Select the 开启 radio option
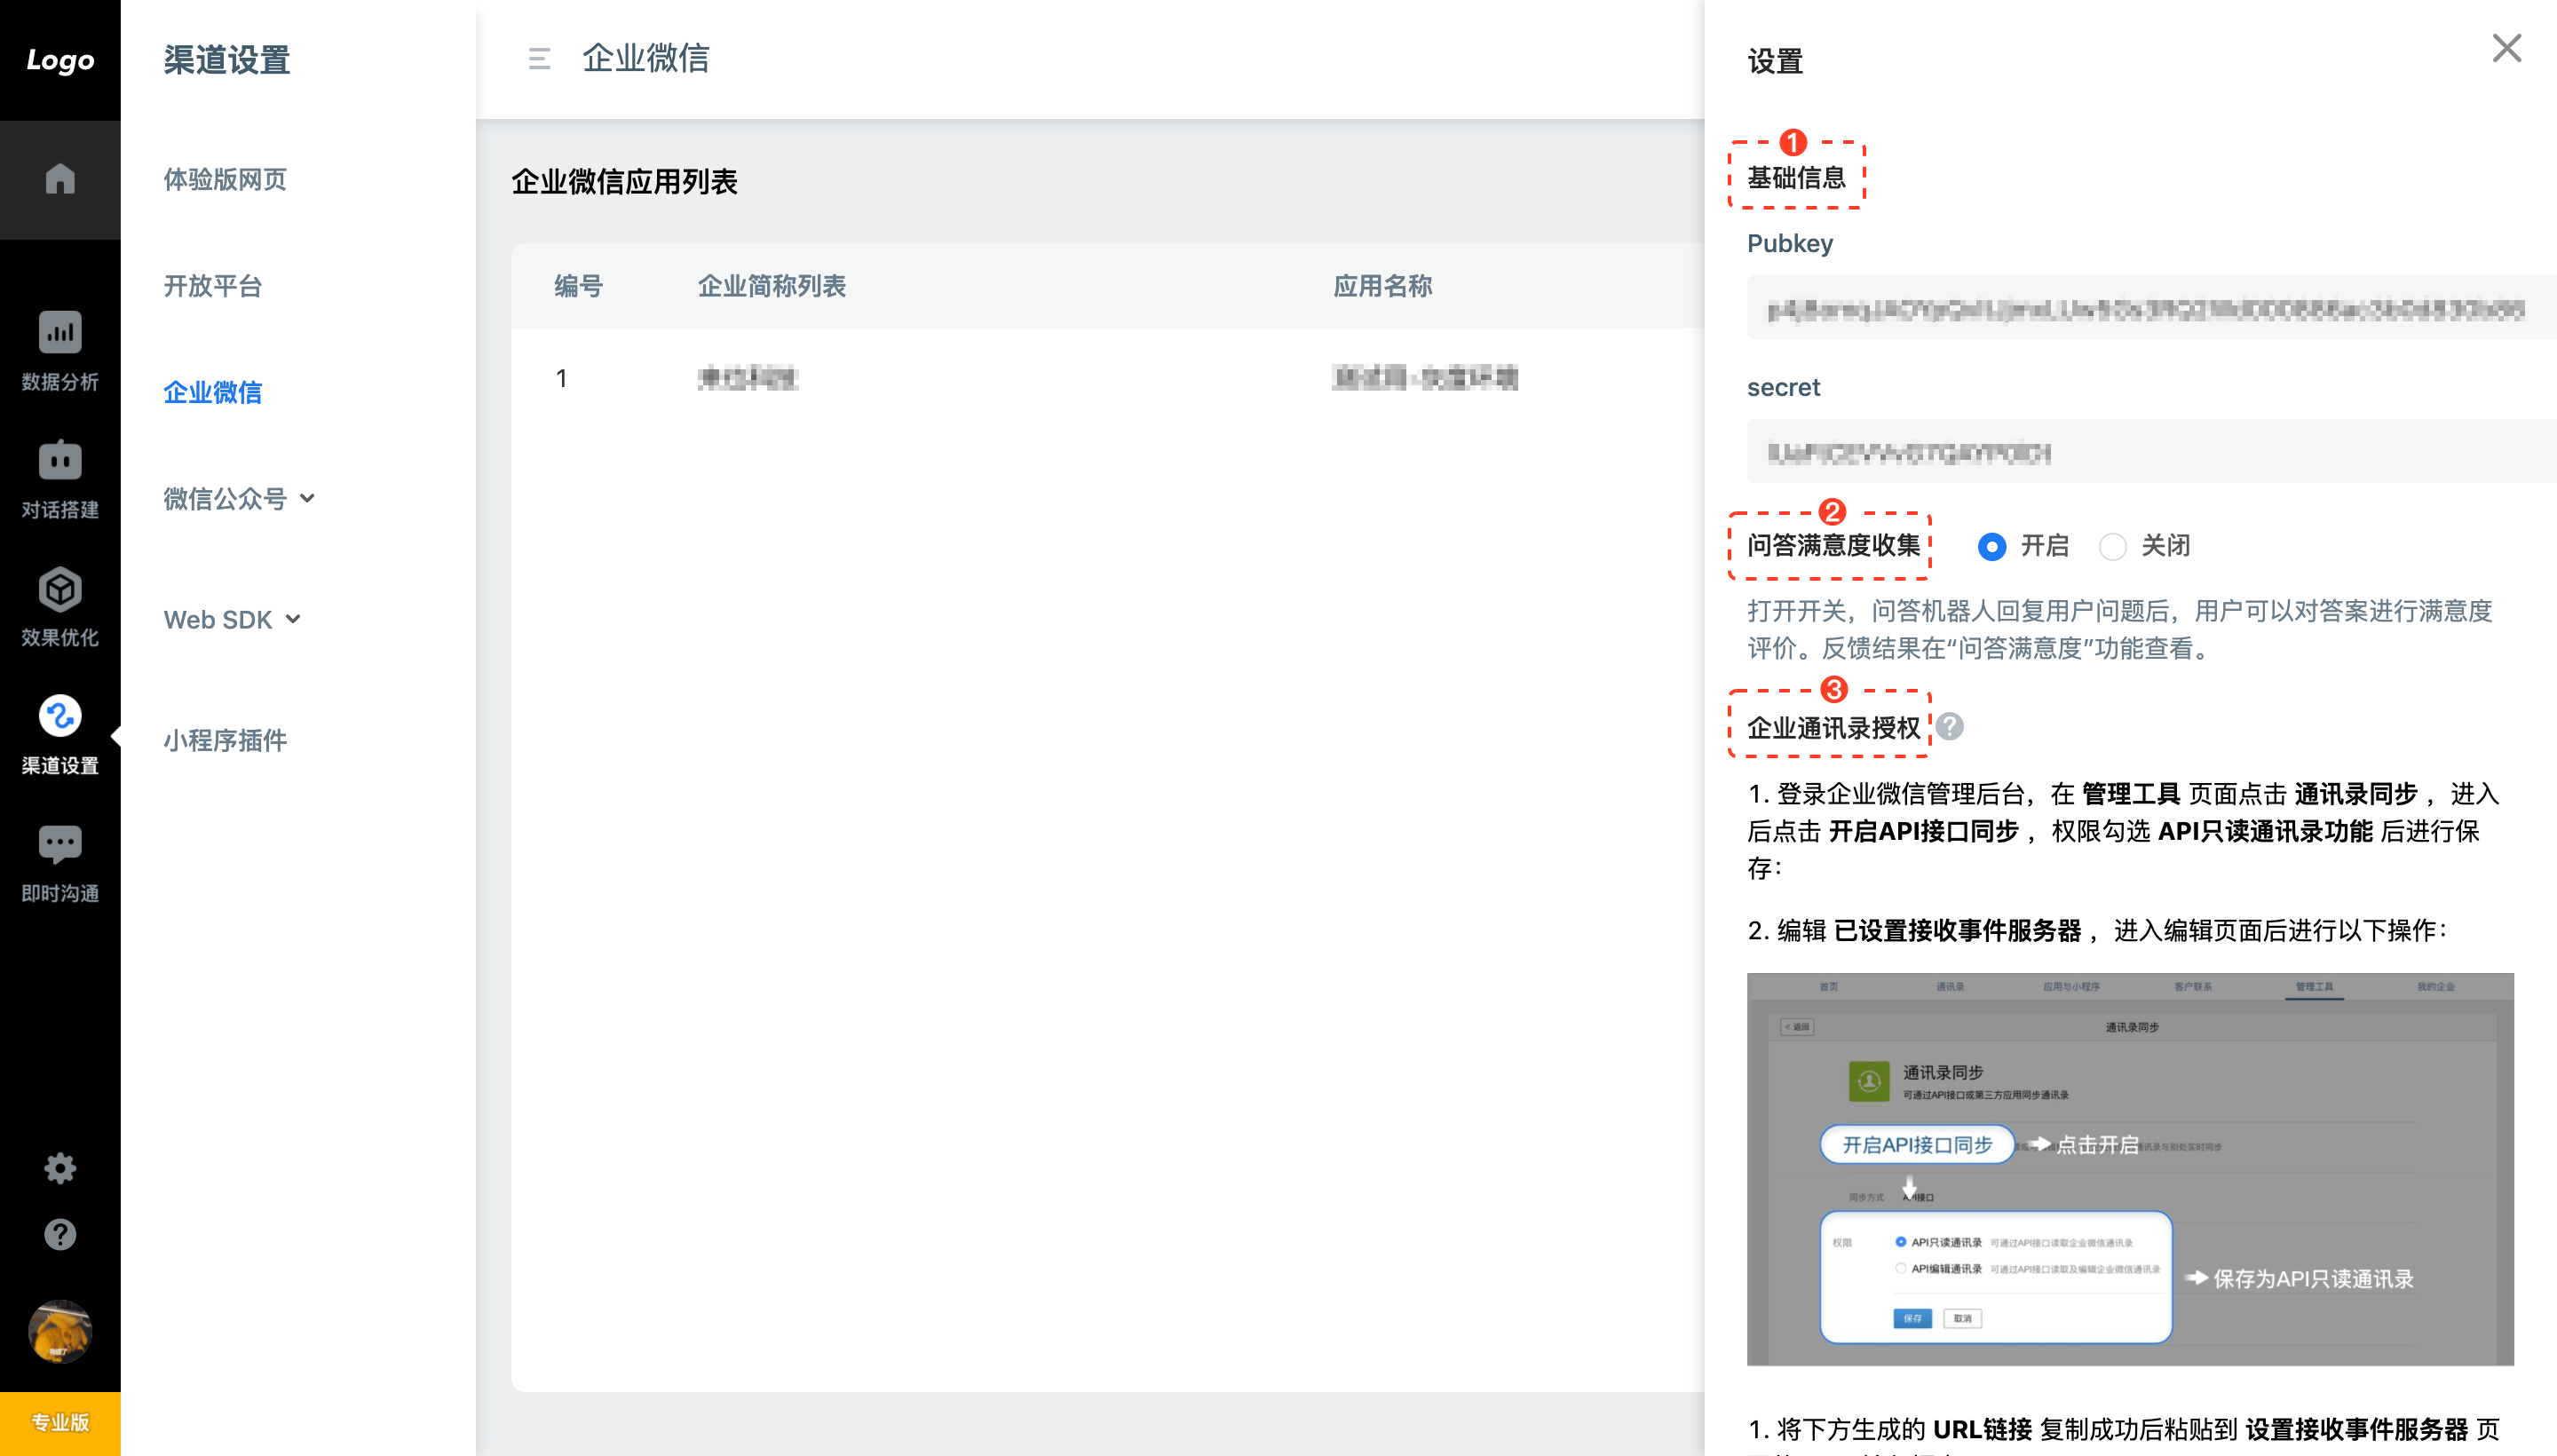The width and height of the screenshot is (2557, 1456). click(1991, 546)
